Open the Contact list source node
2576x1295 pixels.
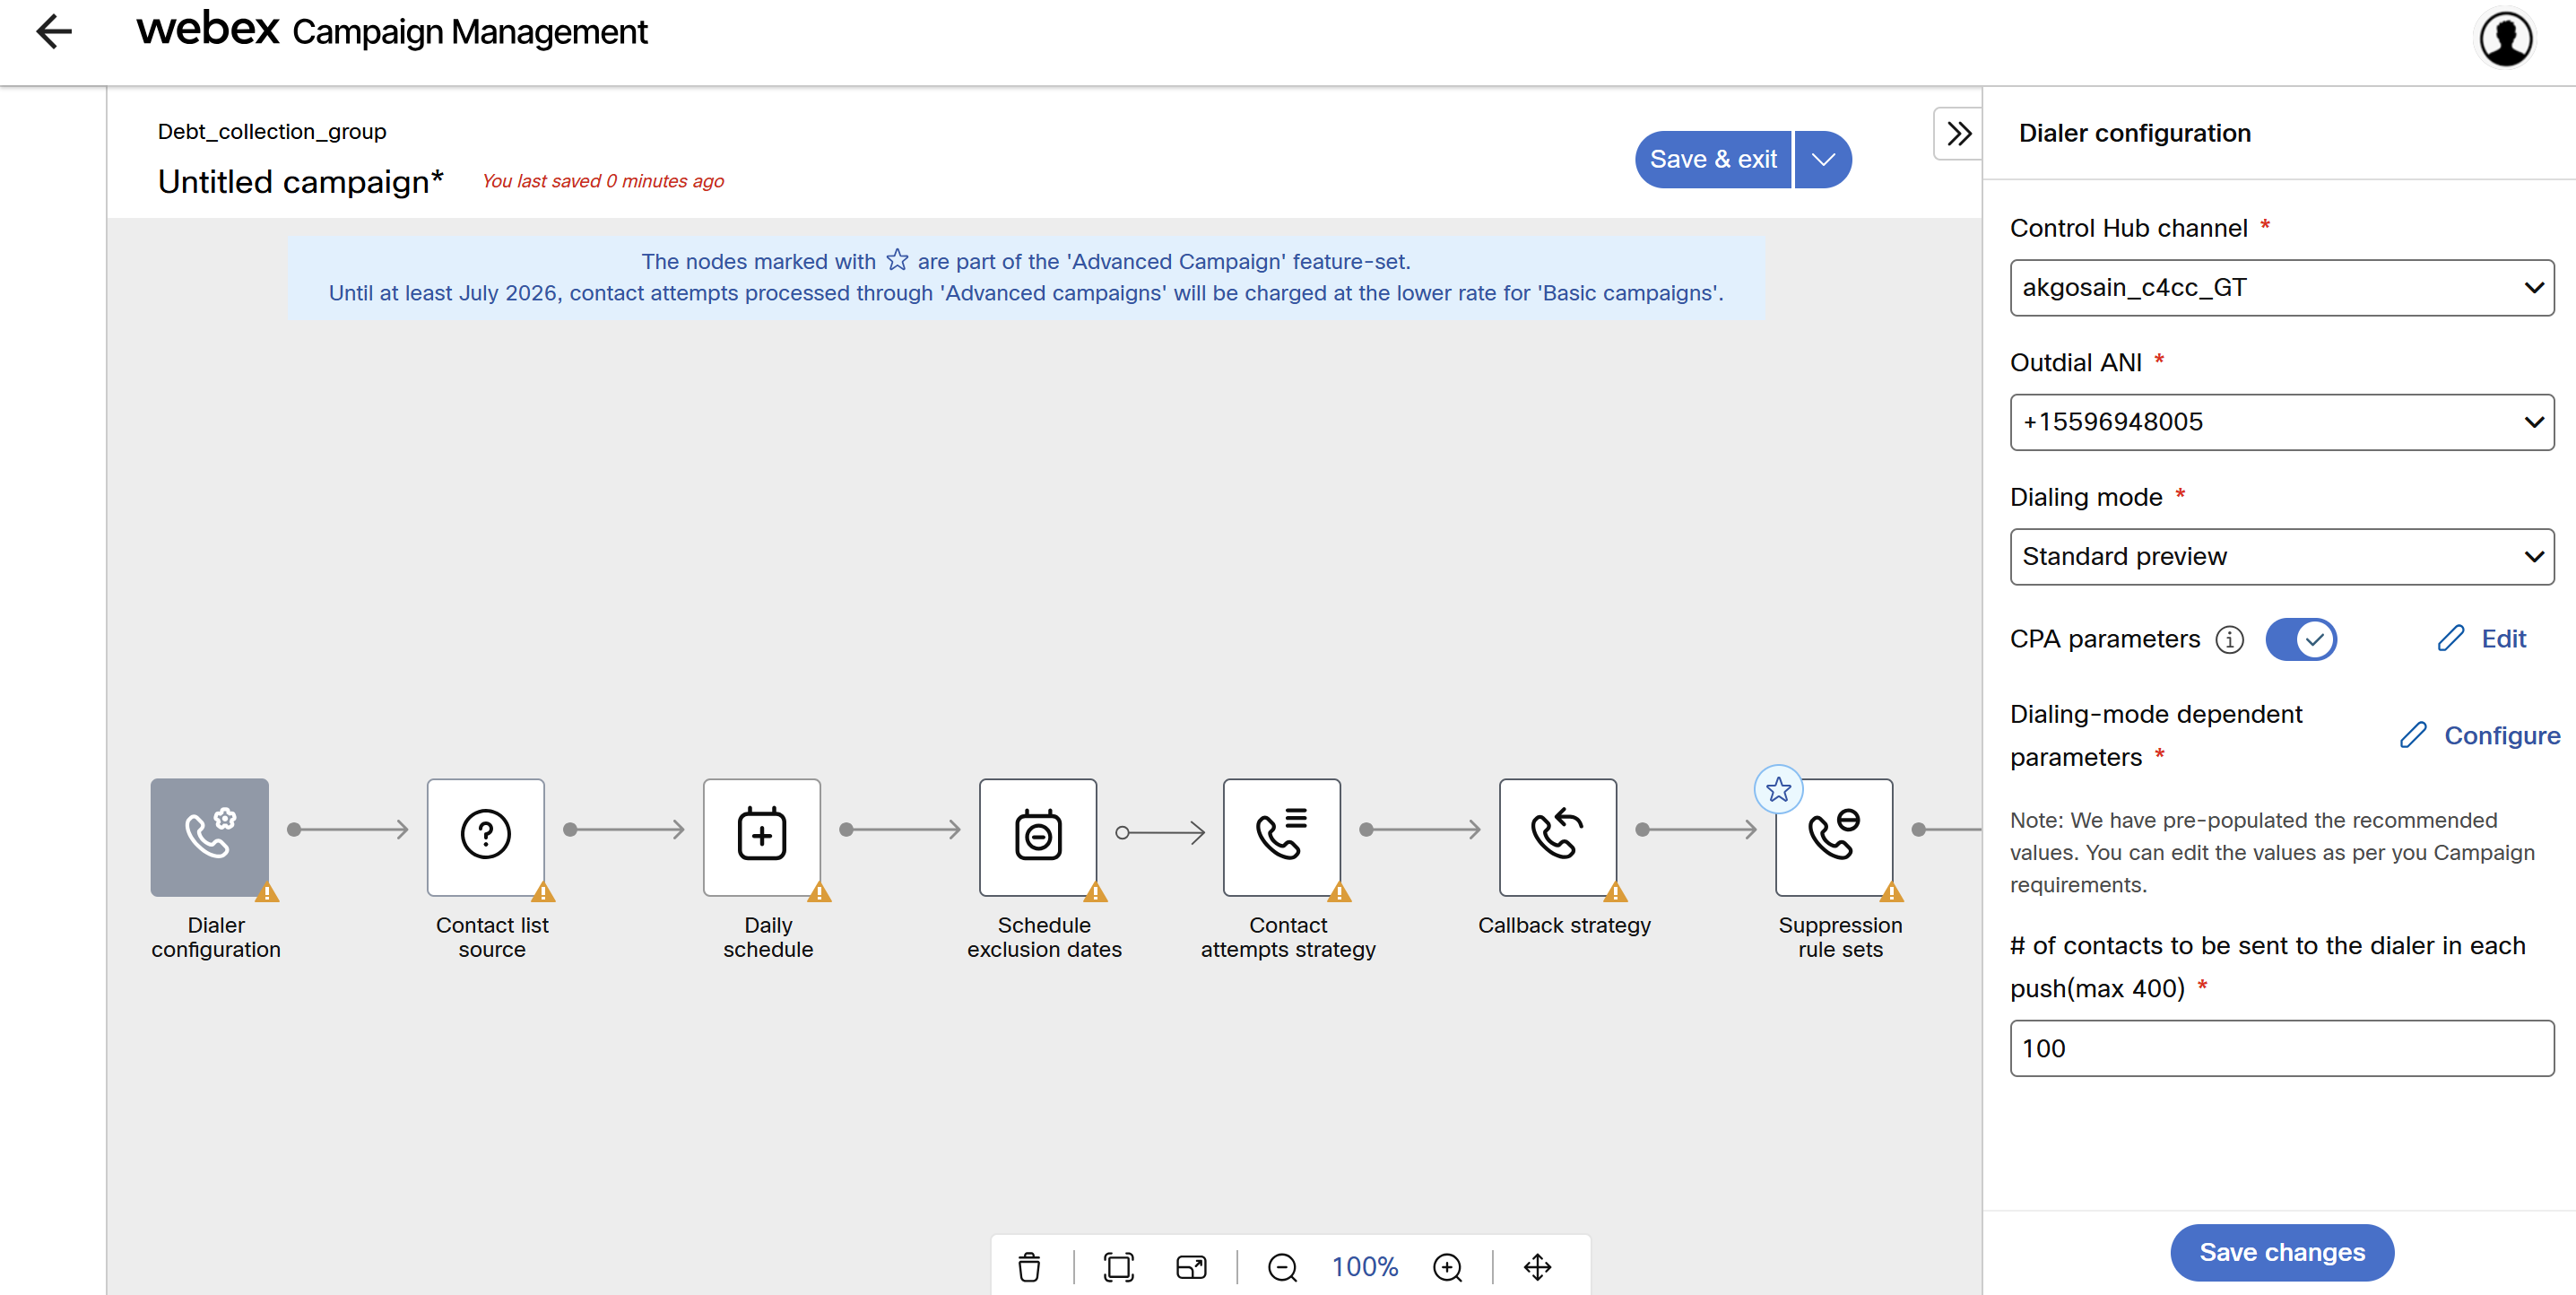tap(485, 836)
